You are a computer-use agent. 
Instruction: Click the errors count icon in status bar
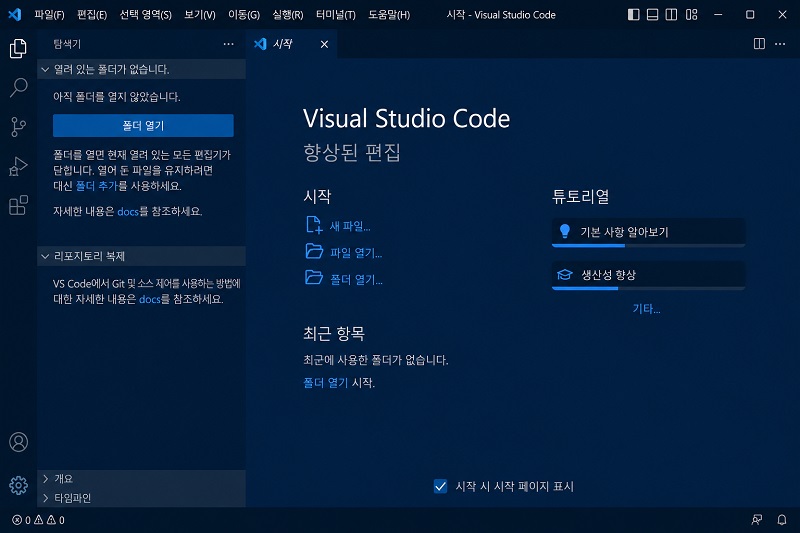(17, 520)
